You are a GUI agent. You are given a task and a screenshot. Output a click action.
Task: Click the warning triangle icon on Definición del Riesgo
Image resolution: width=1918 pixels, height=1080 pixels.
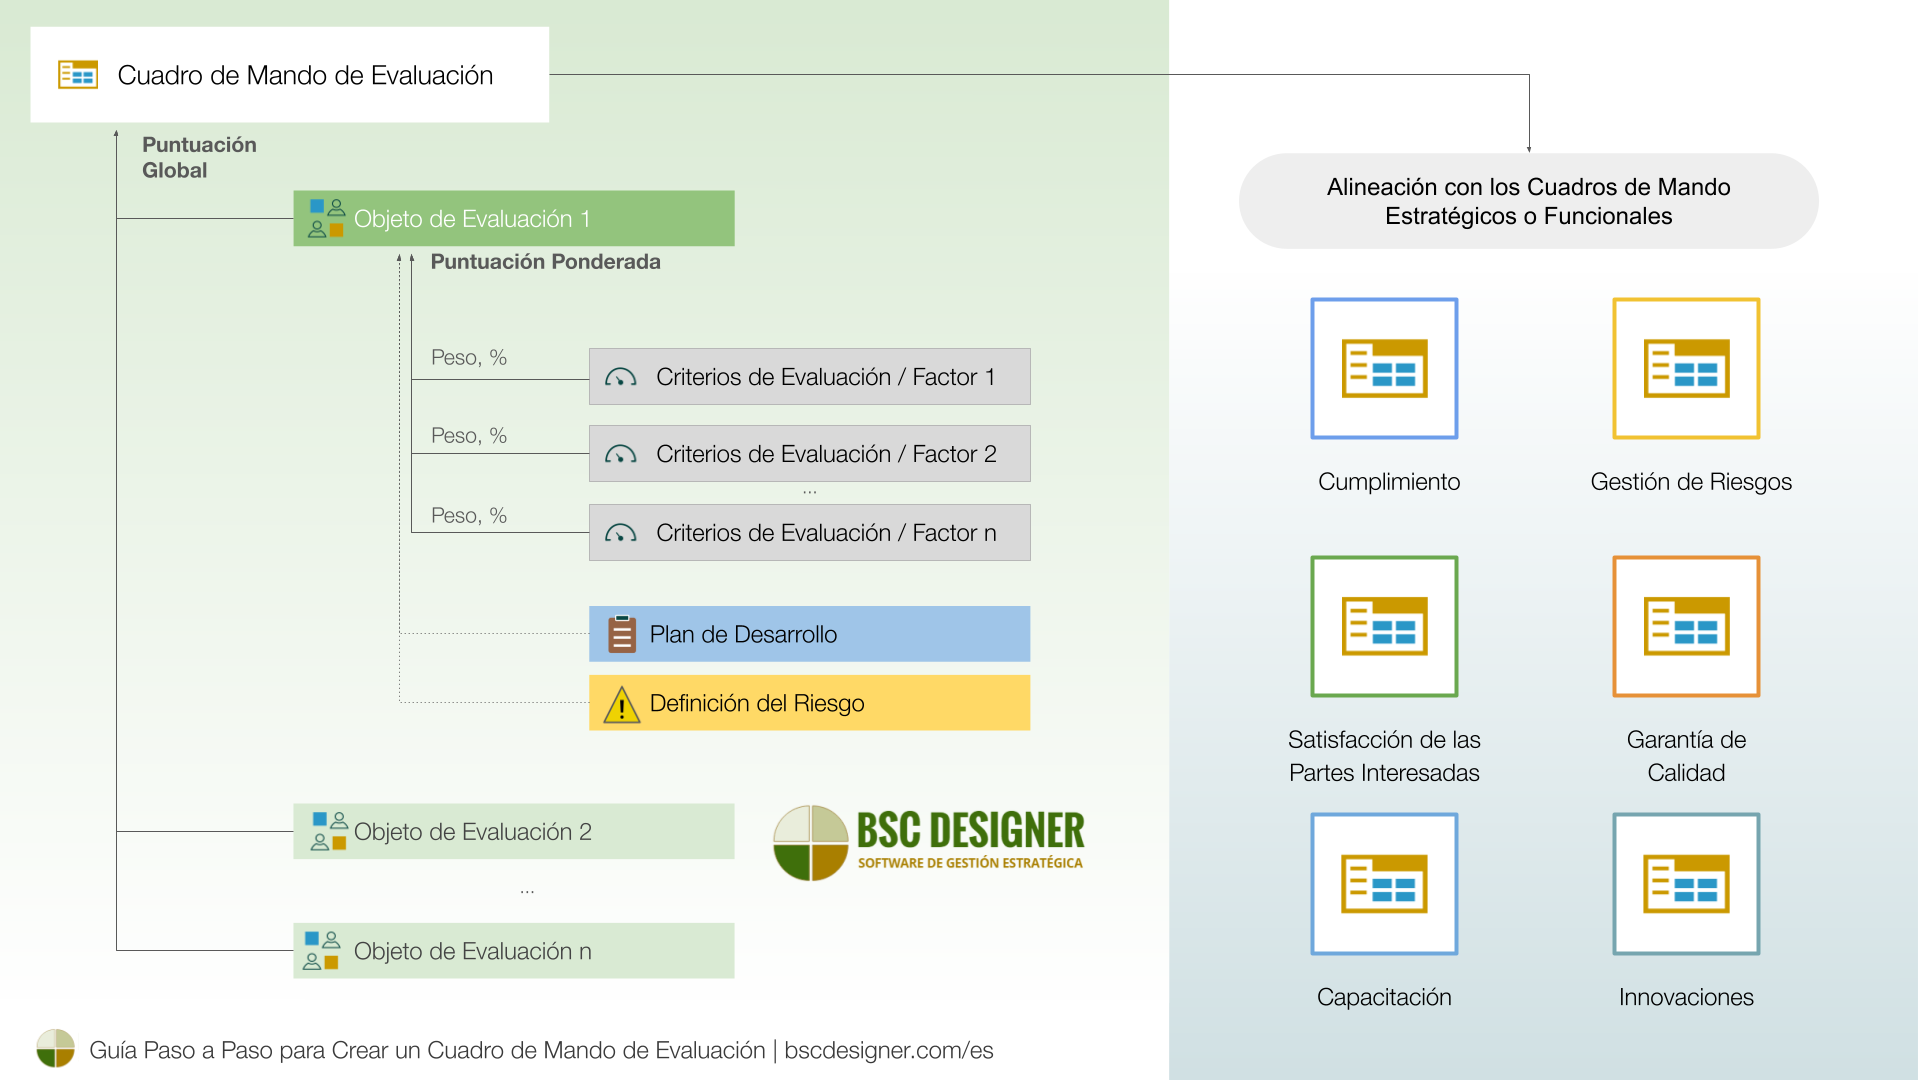point(622,704)
